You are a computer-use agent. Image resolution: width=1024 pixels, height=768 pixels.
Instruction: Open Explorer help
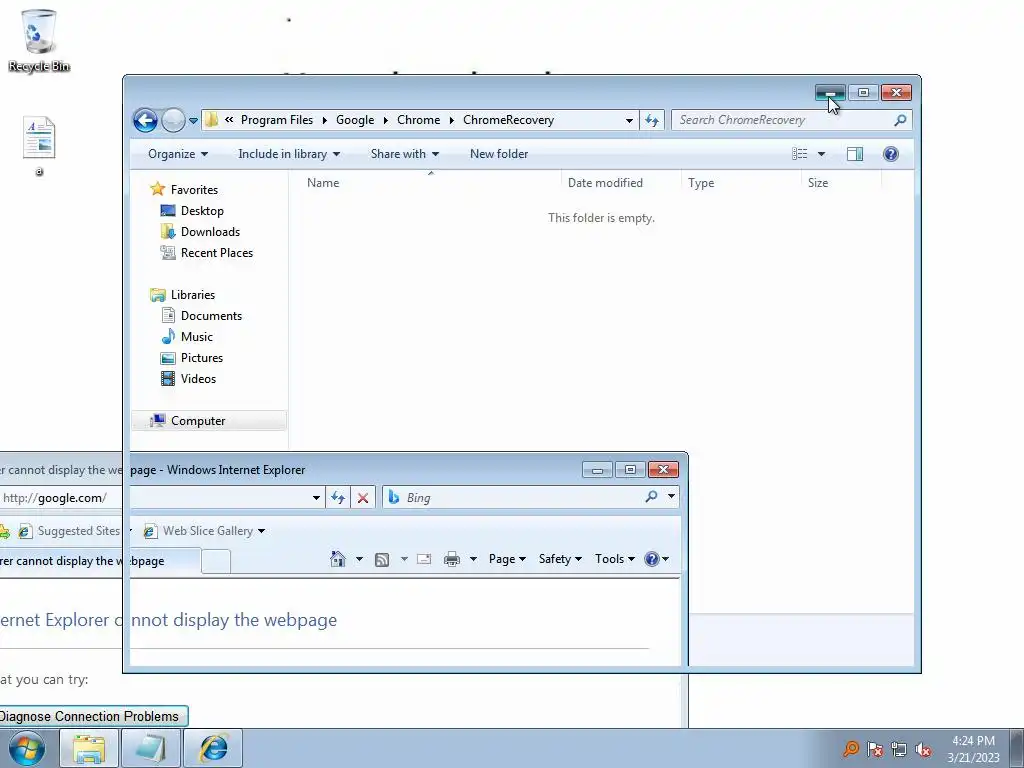[891, 154]
